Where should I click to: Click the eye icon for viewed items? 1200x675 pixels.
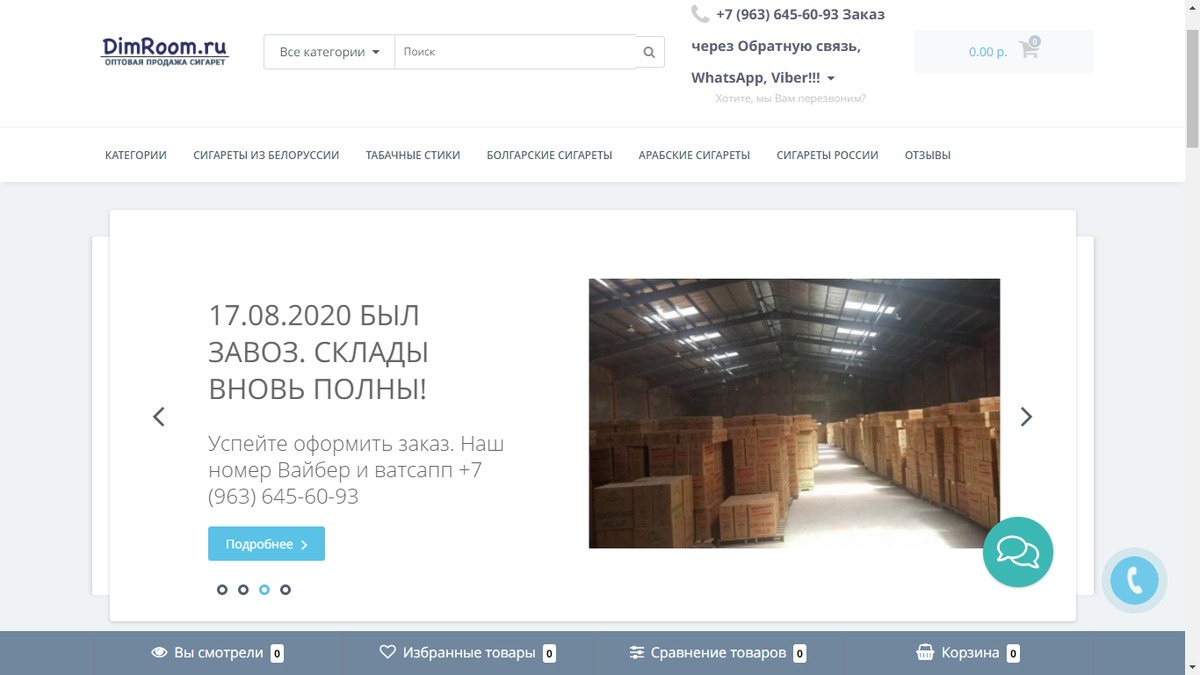click(159, 653)
